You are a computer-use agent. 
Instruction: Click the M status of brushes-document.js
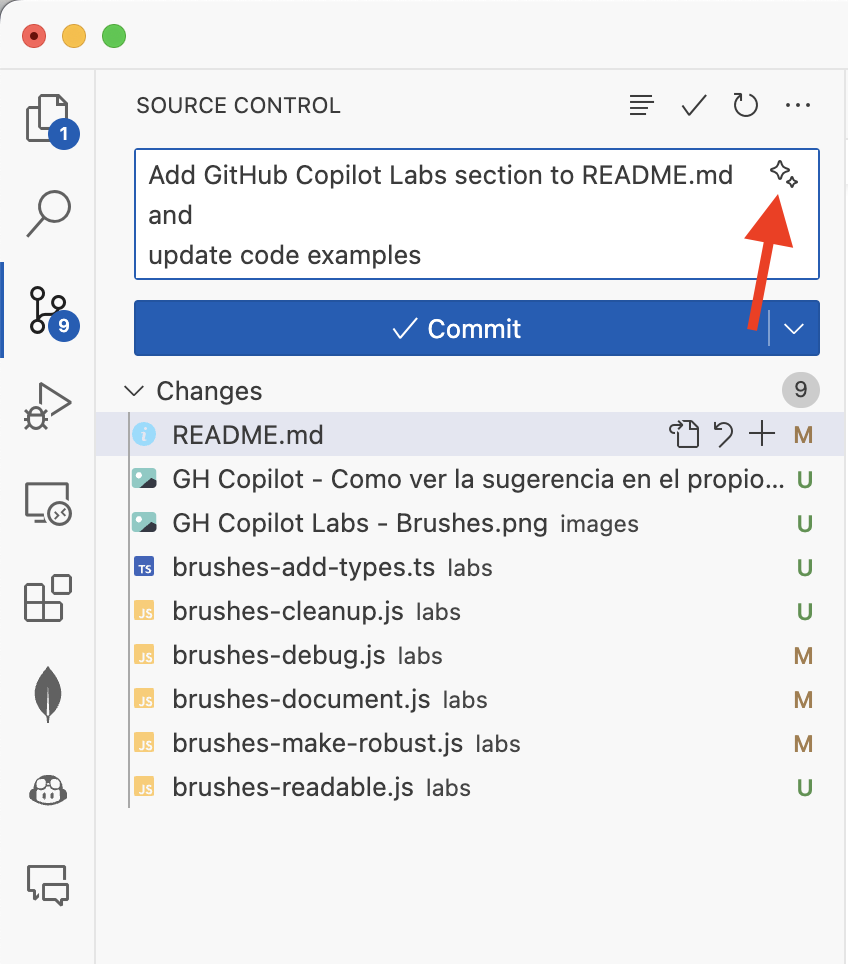pos(803,699)
